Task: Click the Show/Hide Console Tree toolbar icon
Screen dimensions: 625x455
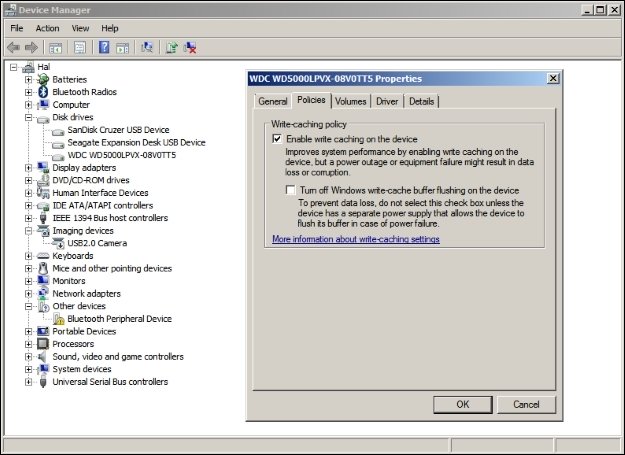Action: (55, 48)
